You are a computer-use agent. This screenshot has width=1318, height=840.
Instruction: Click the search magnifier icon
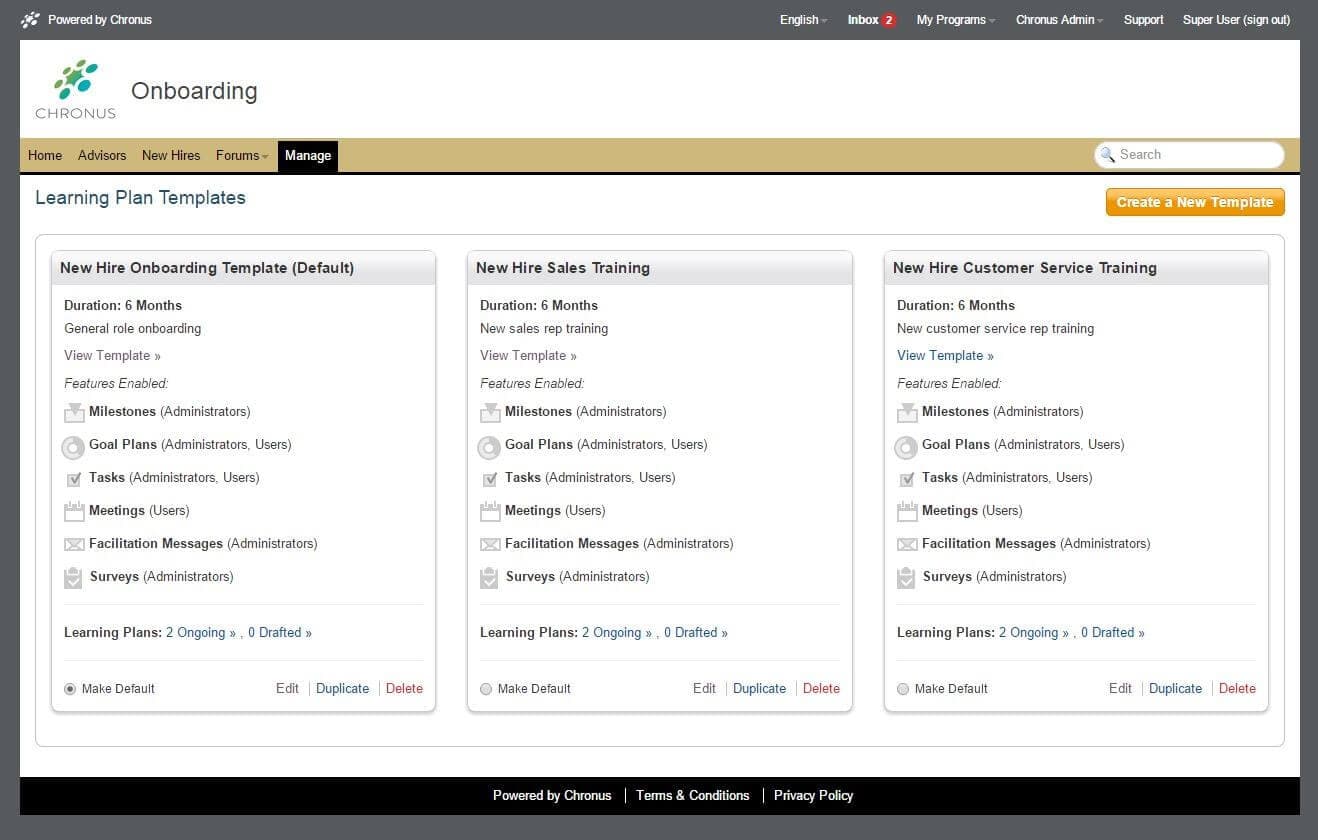pos(1107,155)
